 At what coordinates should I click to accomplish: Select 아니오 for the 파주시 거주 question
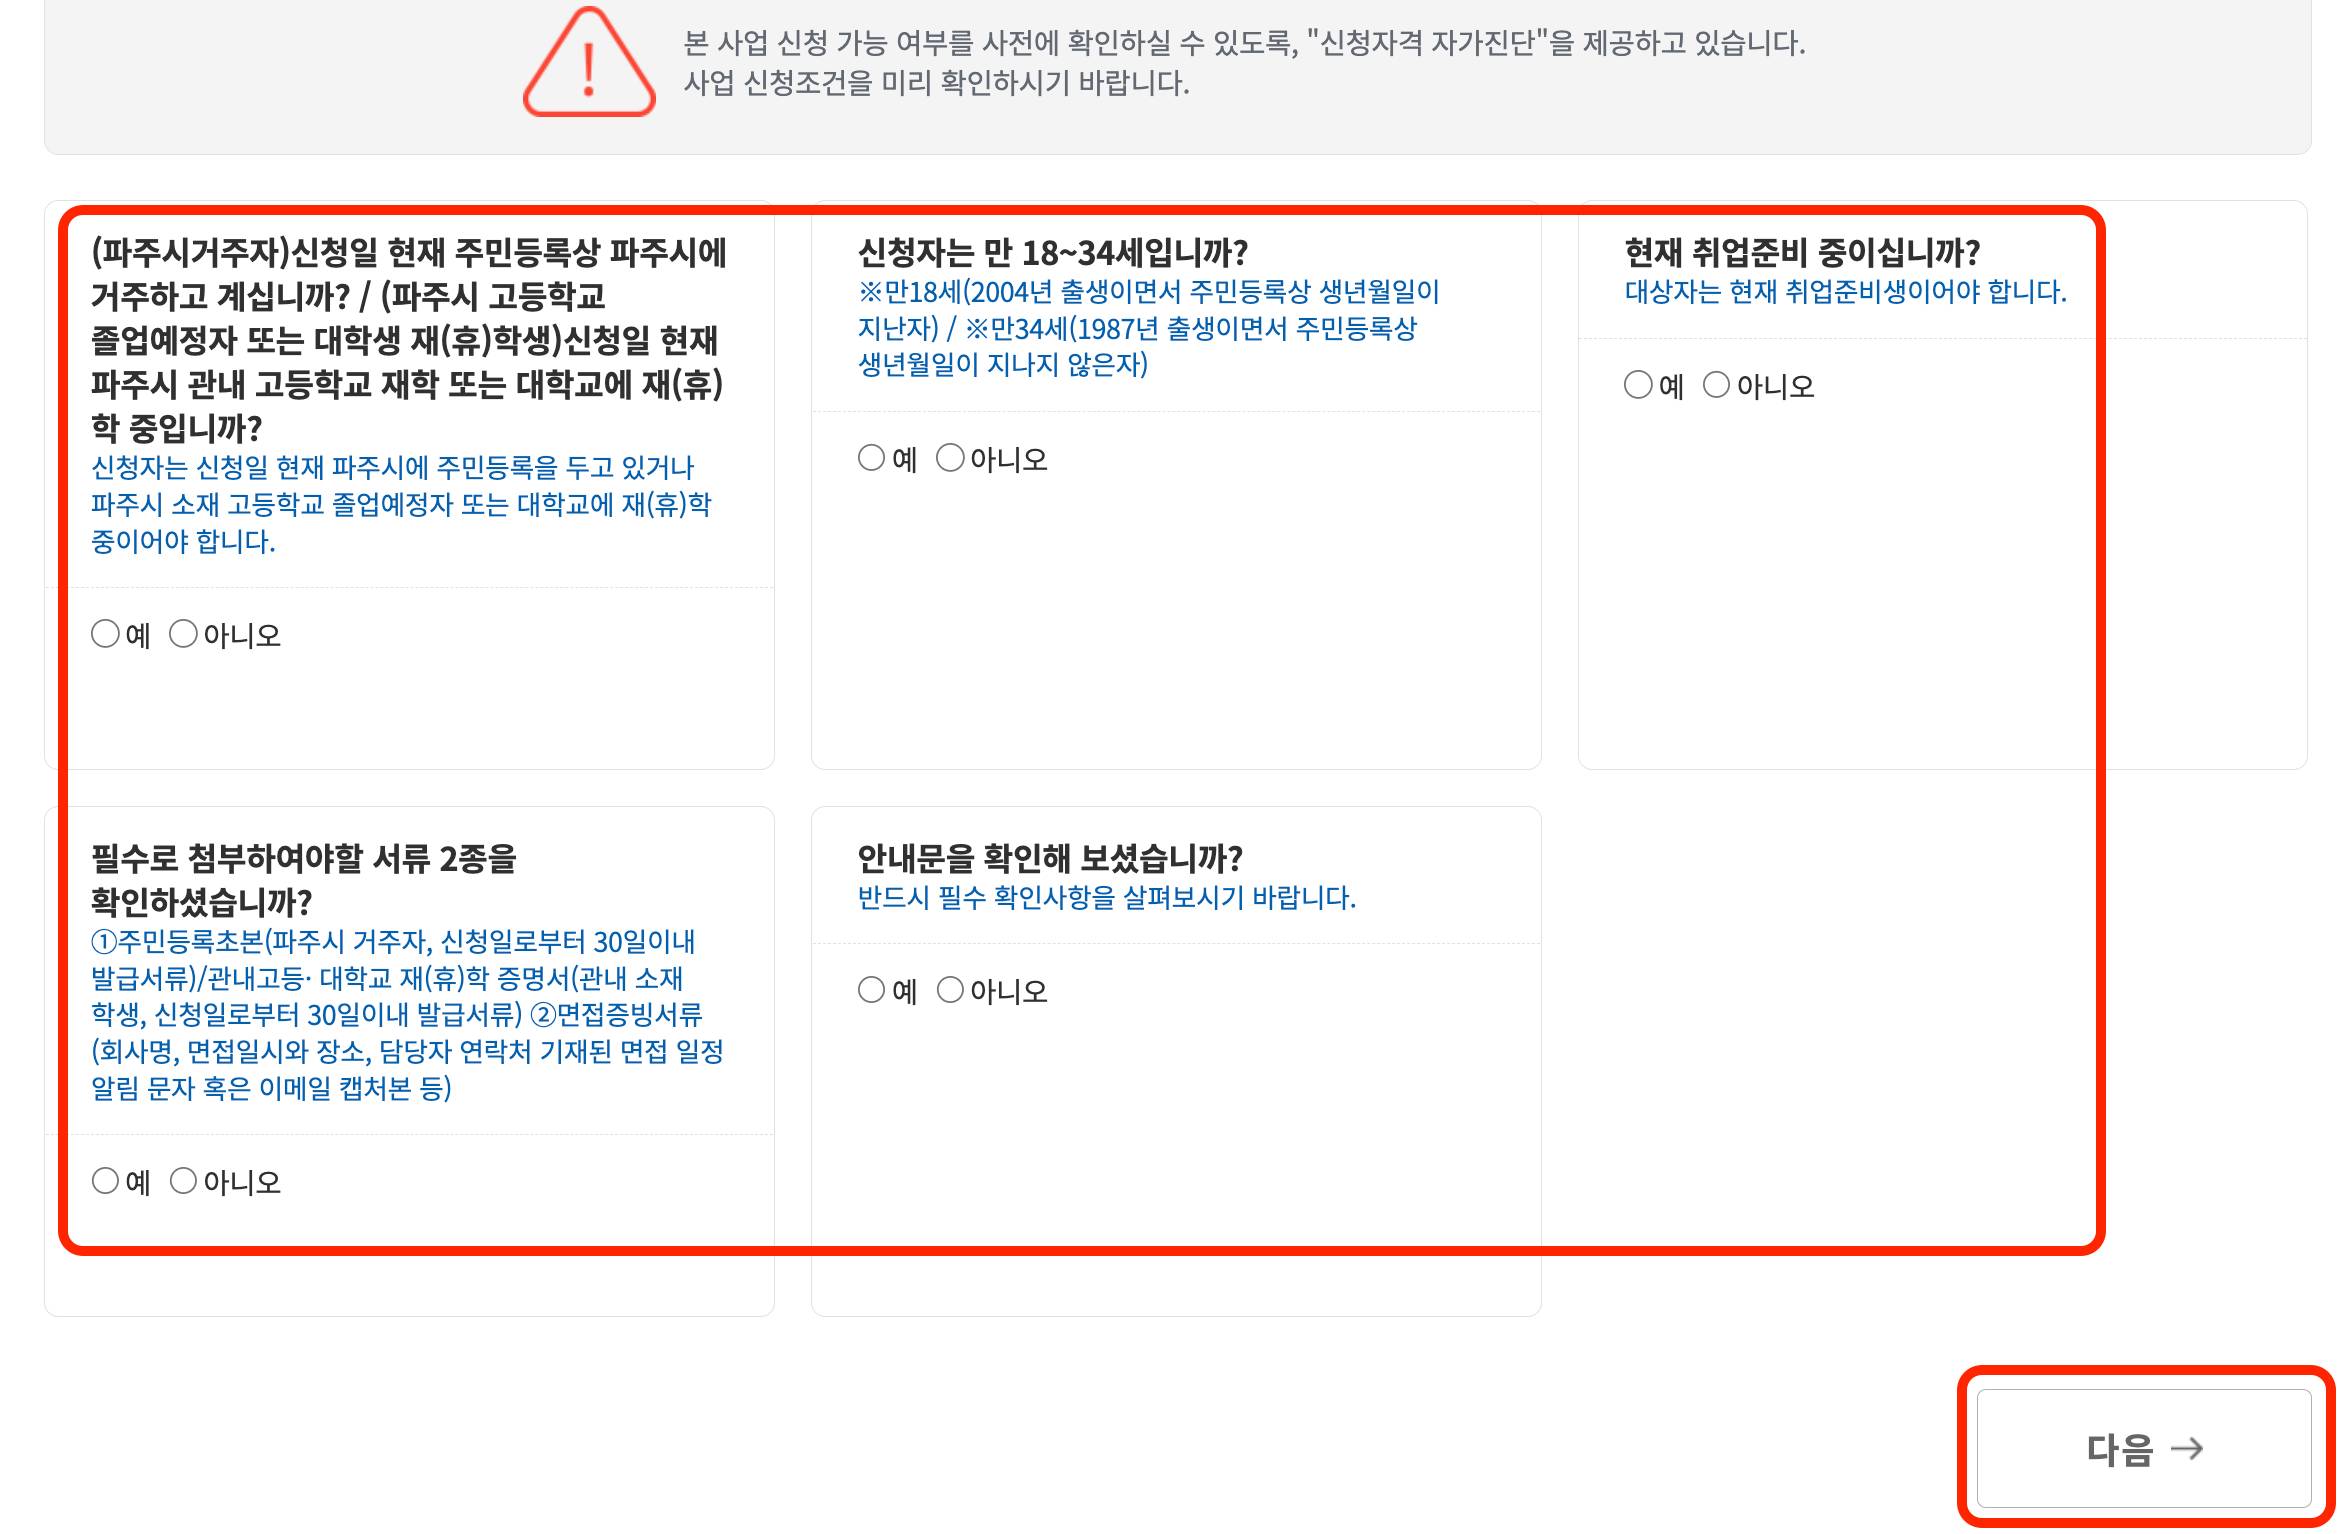[184, 633]
